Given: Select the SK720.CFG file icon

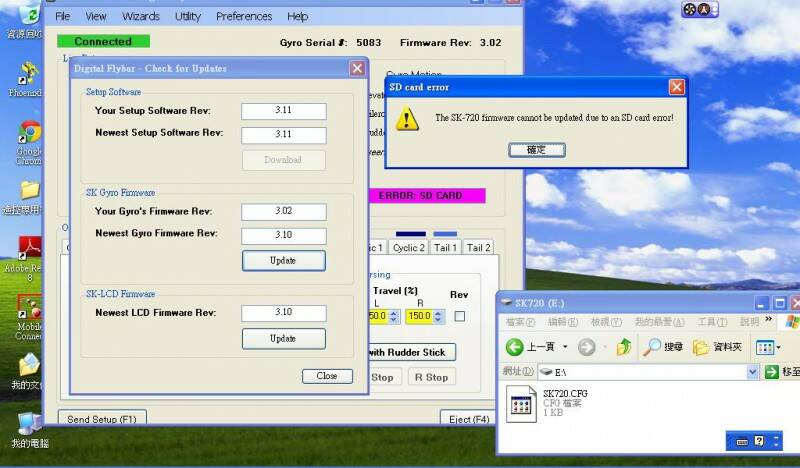Looking at the screenshot, I should coord(521,404).
